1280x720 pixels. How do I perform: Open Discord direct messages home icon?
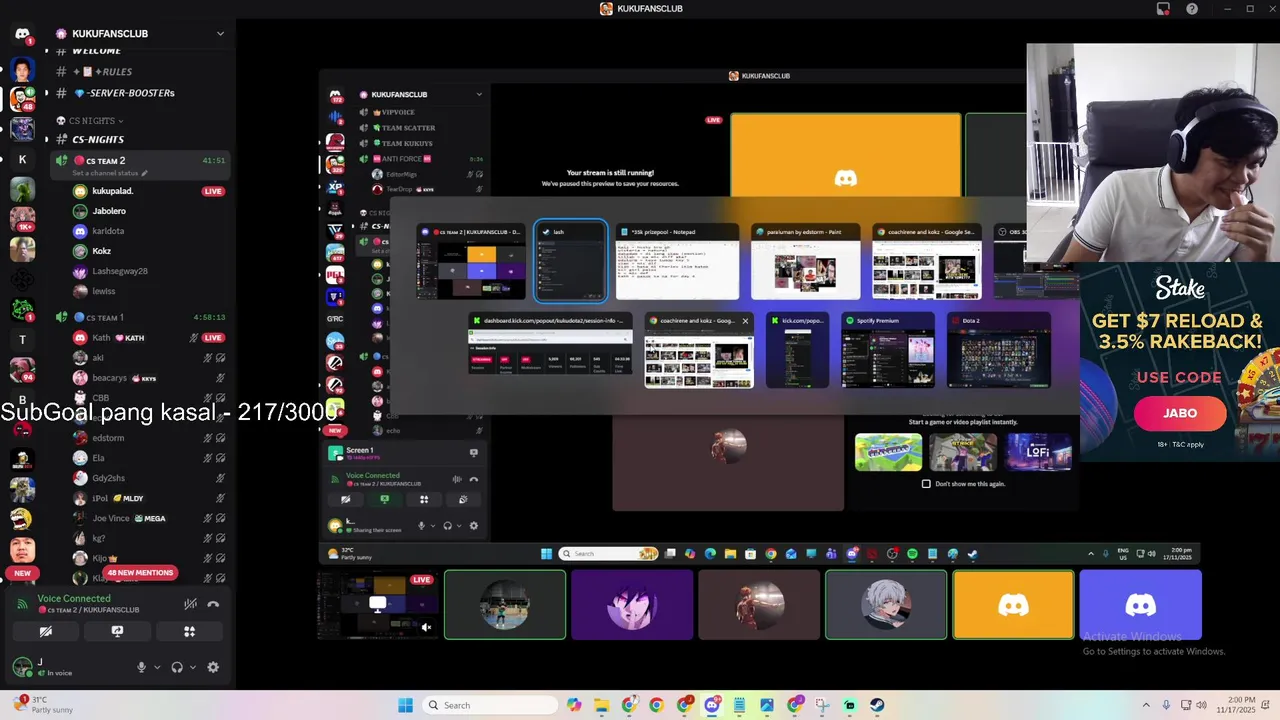click(22, 34)
